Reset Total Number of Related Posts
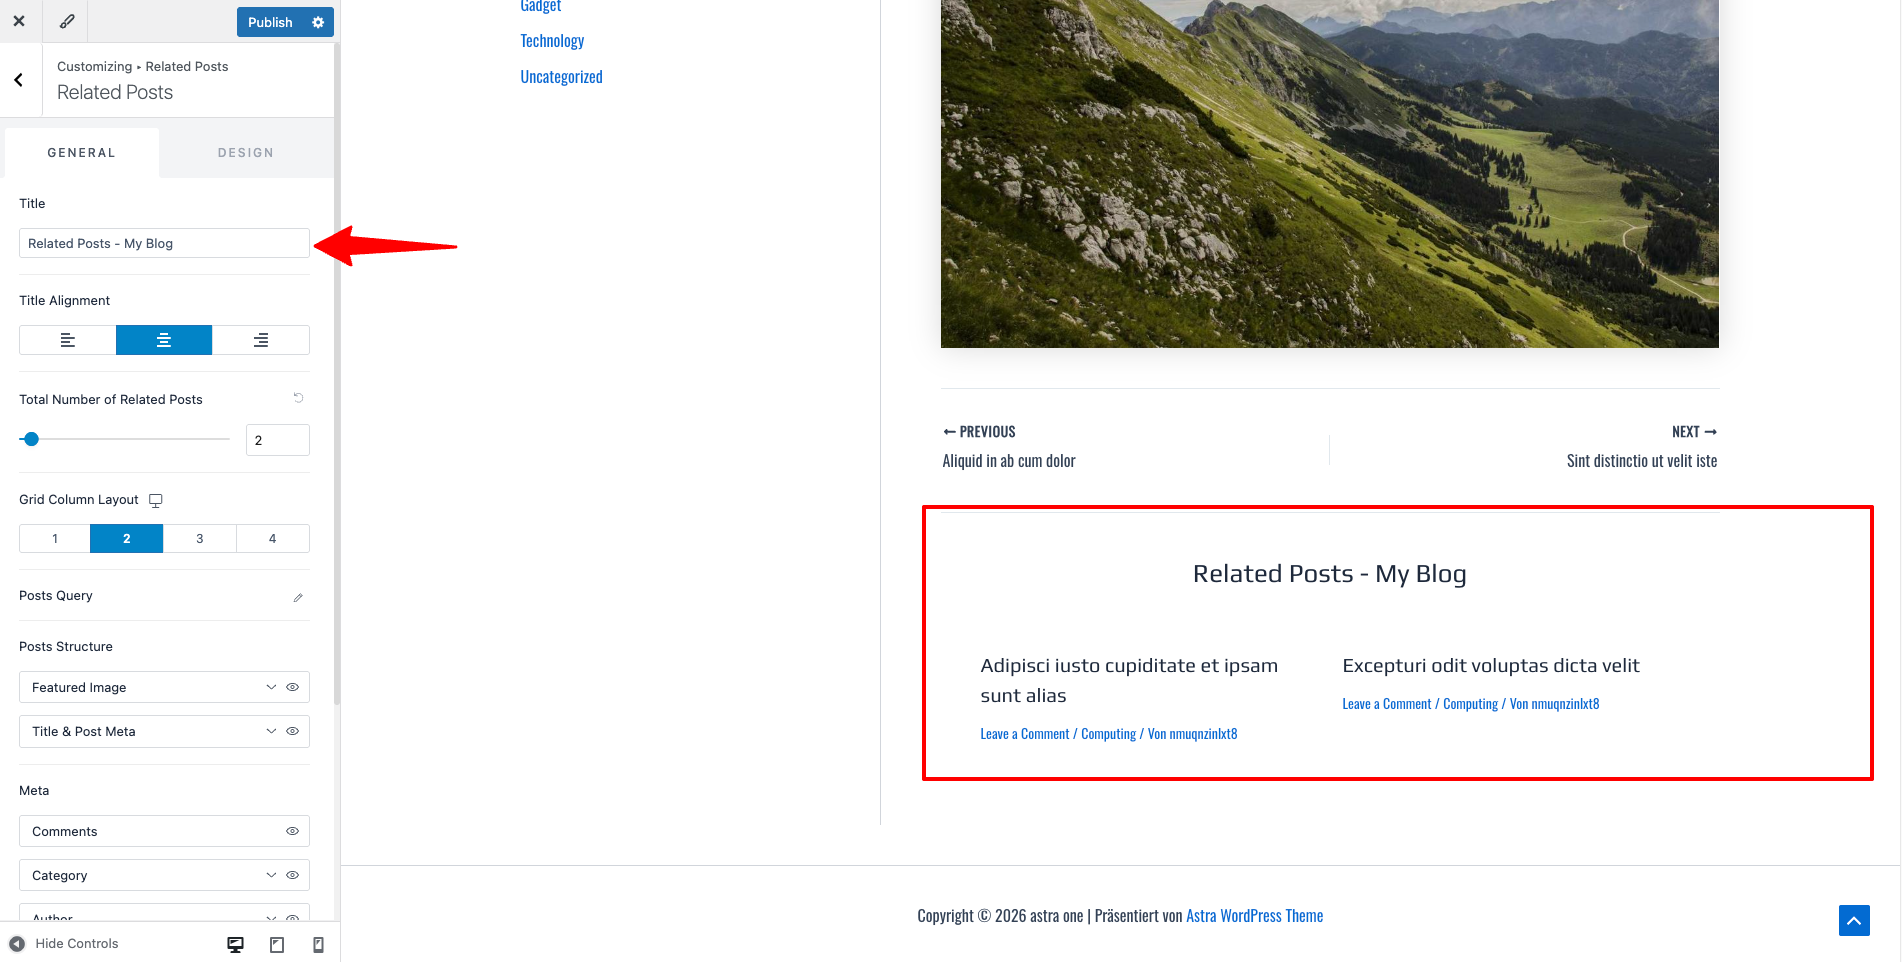The width and height of the screenshot is (1902, 962). coord(298,398)
